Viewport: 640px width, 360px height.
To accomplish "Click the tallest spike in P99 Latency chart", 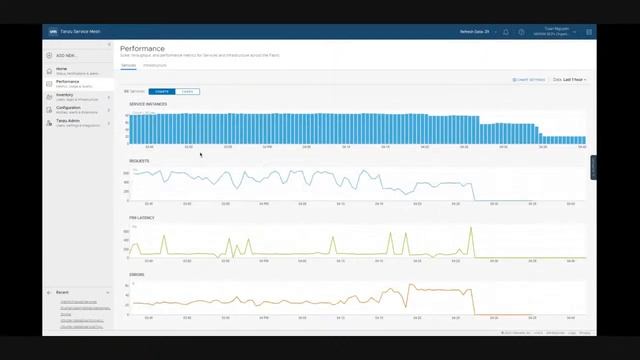I will (471, 228).
